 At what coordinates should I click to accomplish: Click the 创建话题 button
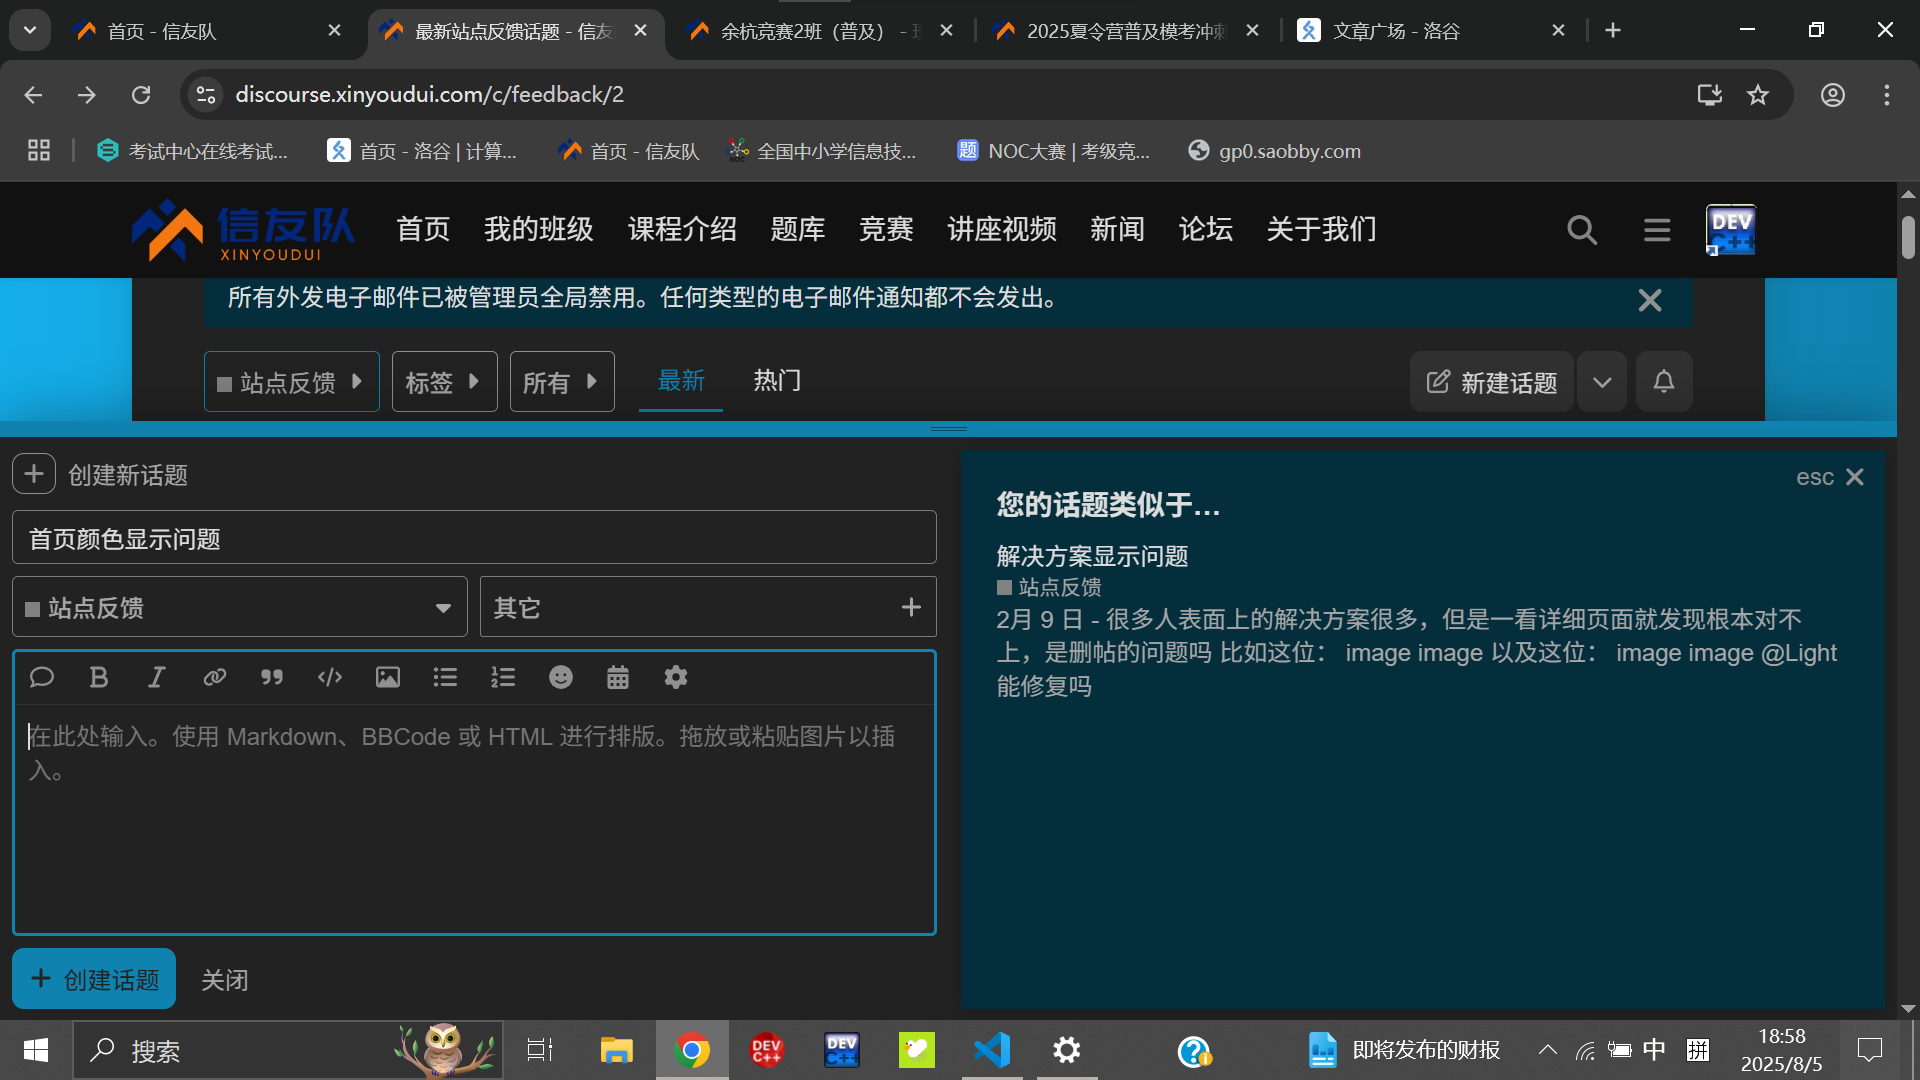(x=93, y=978)
